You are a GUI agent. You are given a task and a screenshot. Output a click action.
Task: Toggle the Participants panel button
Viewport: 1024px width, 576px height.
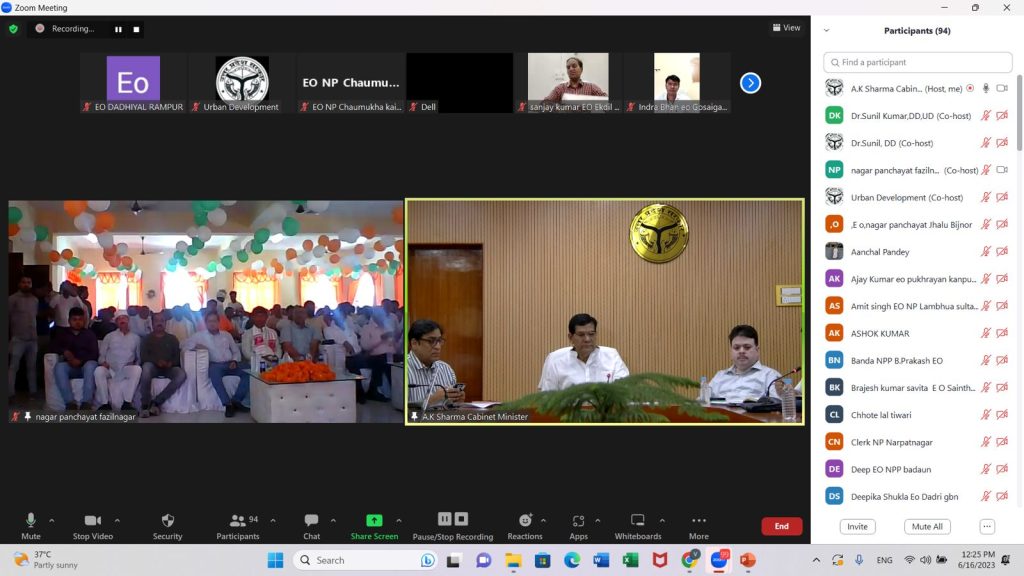point(238,526)
